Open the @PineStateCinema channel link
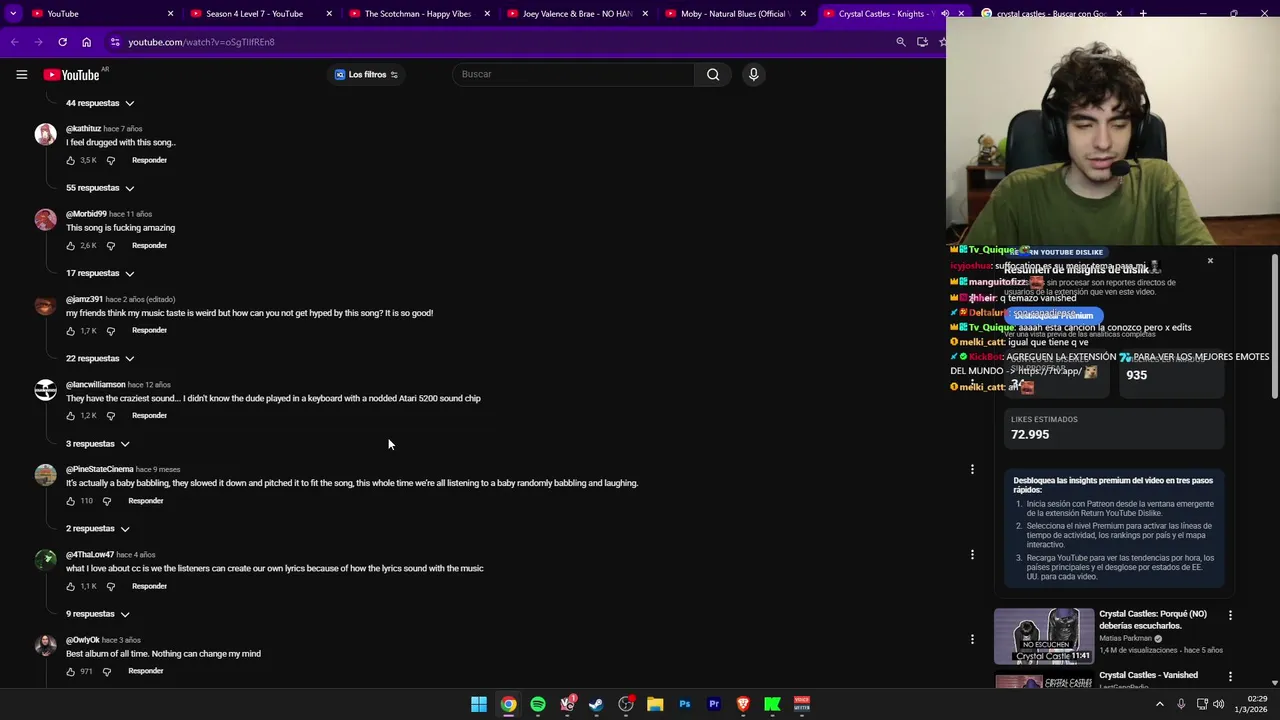Screen dimensions: 1280x720 pyautogui.click(x=100, y=469)
